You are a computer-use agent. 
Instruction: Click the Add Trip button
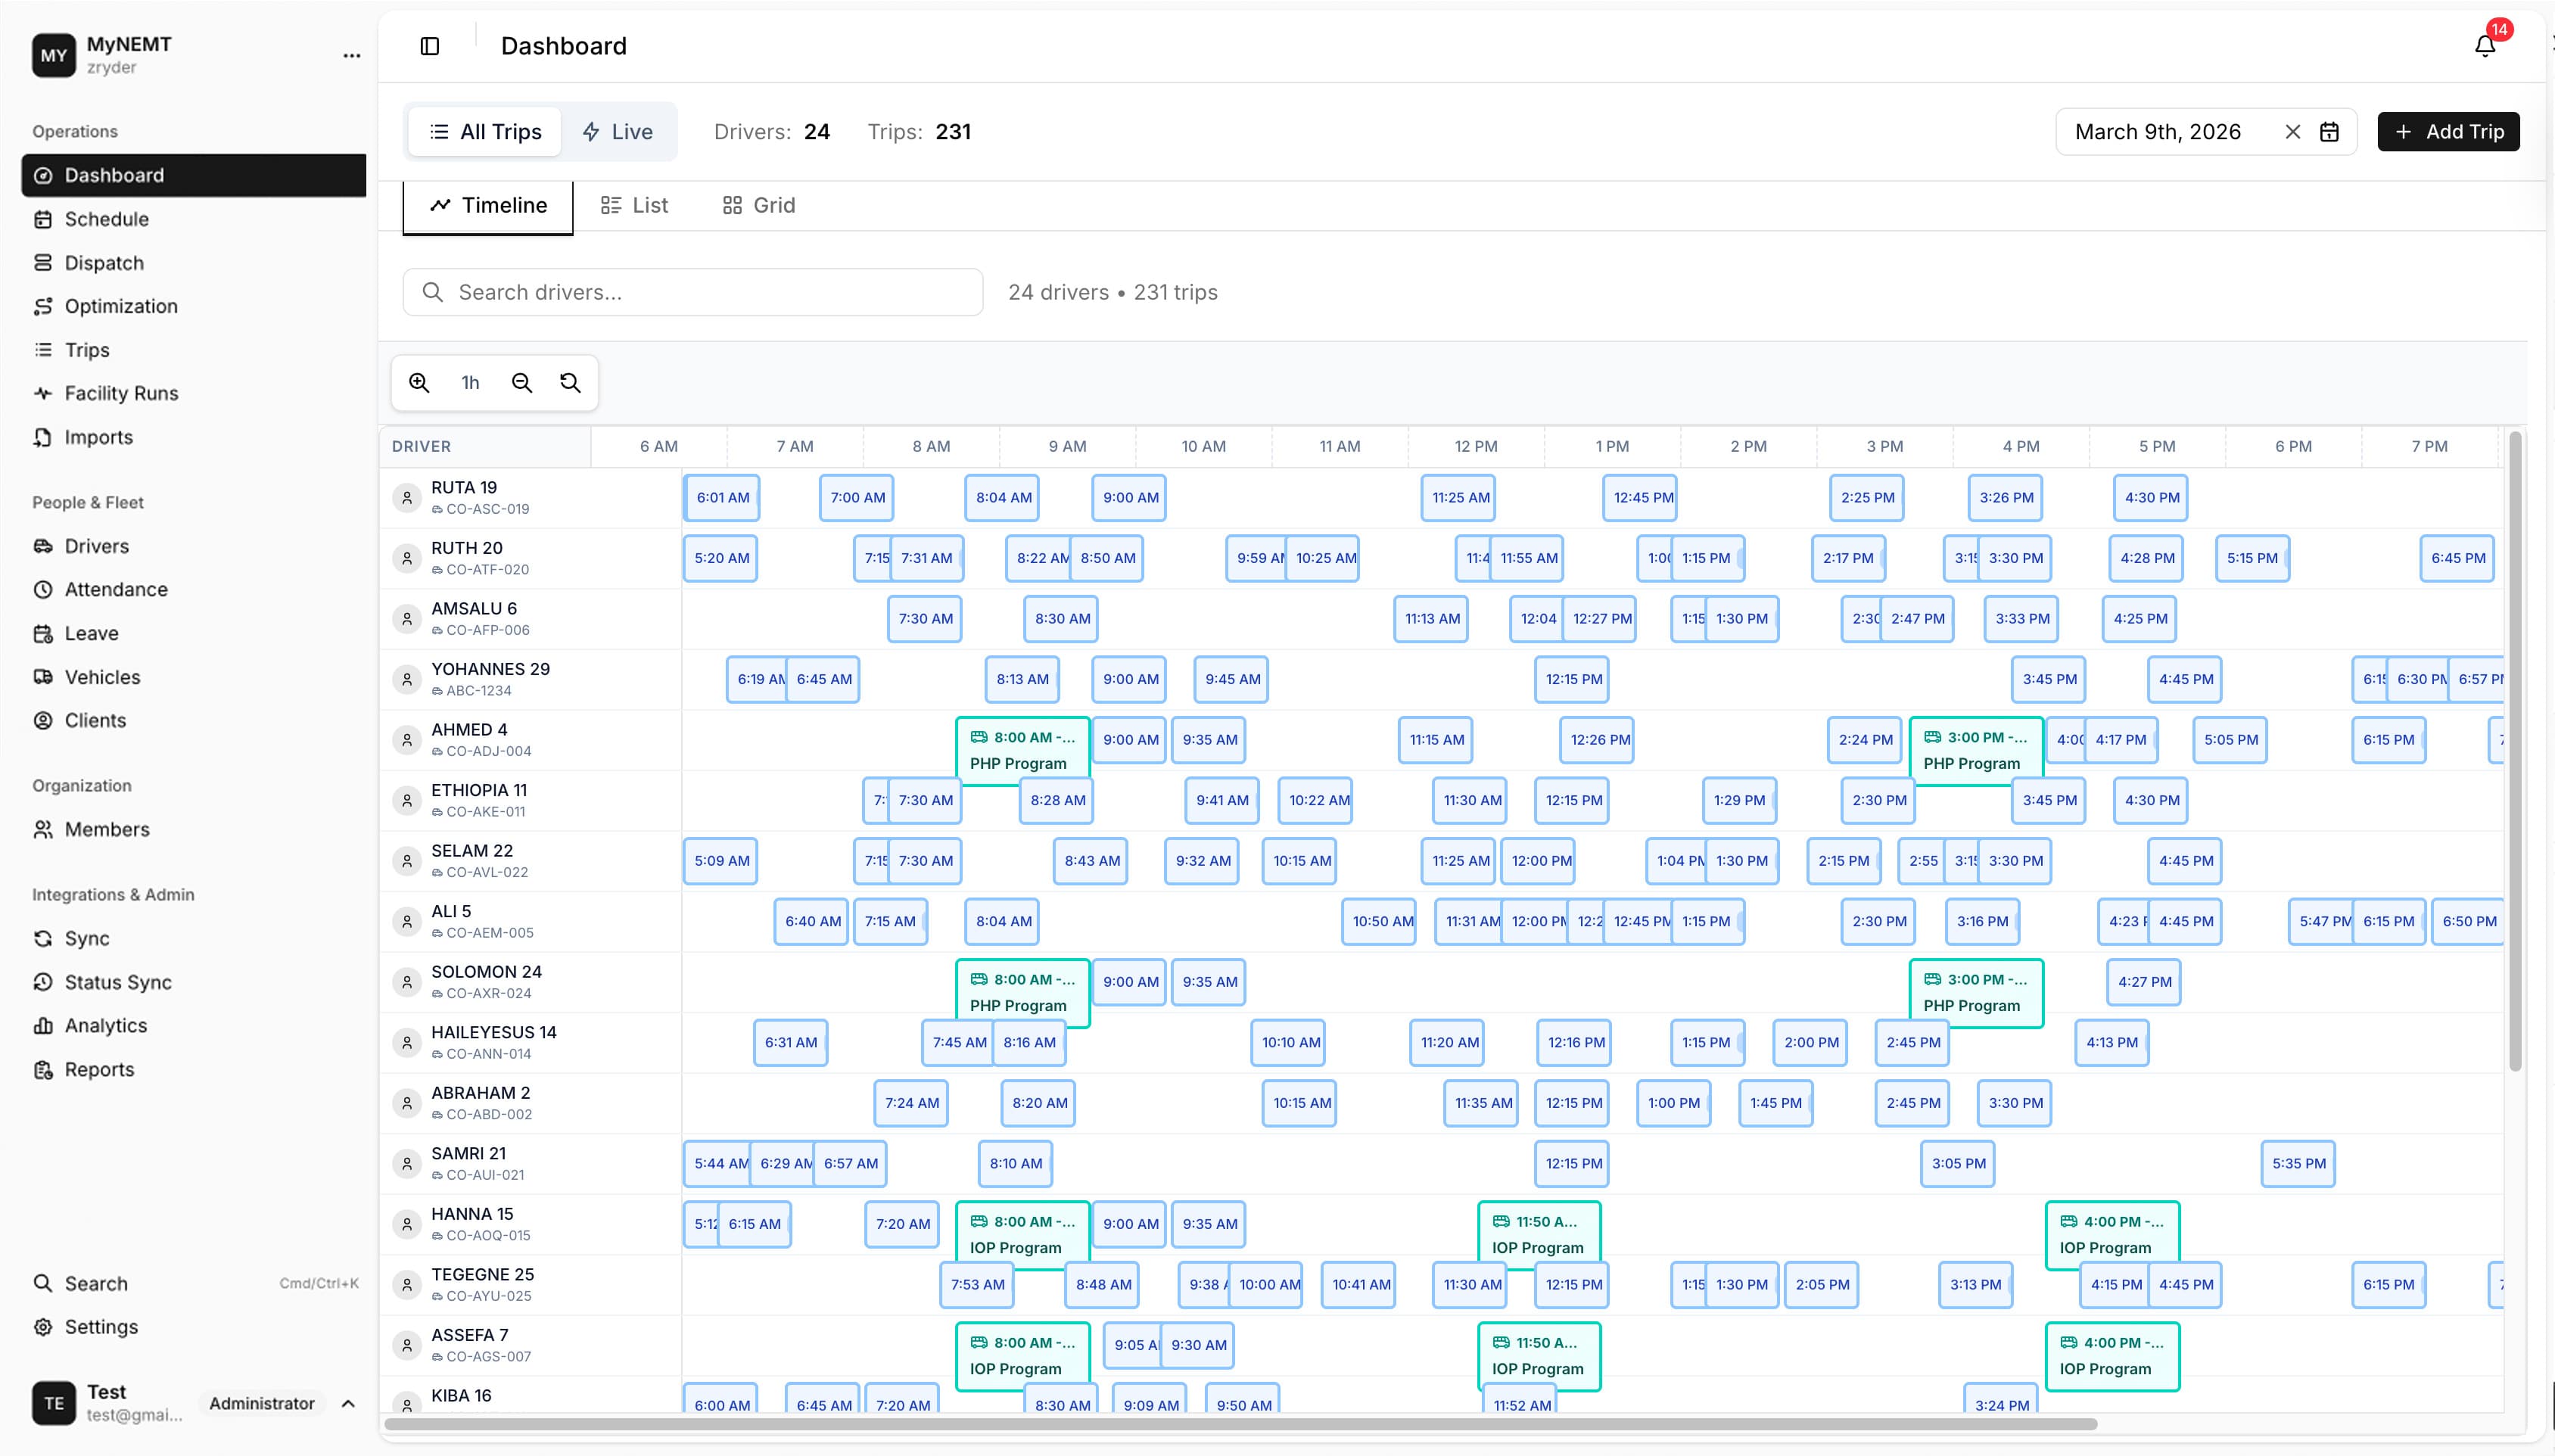click(x=2448, y=131)
